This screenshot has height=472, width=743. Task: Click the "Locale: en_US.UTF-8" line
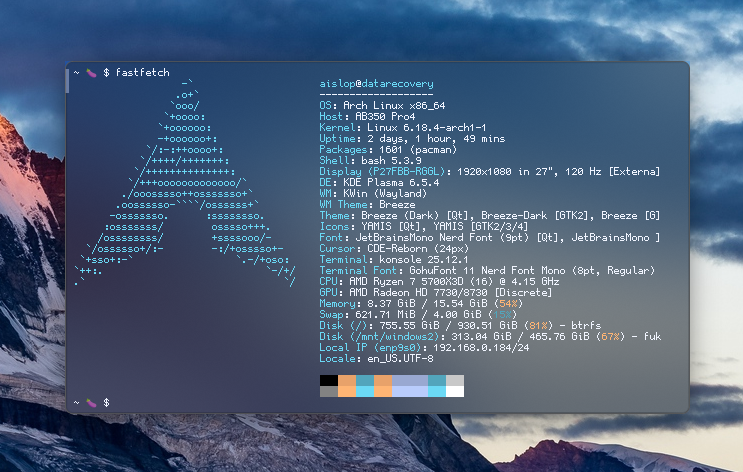click(376, 358)
